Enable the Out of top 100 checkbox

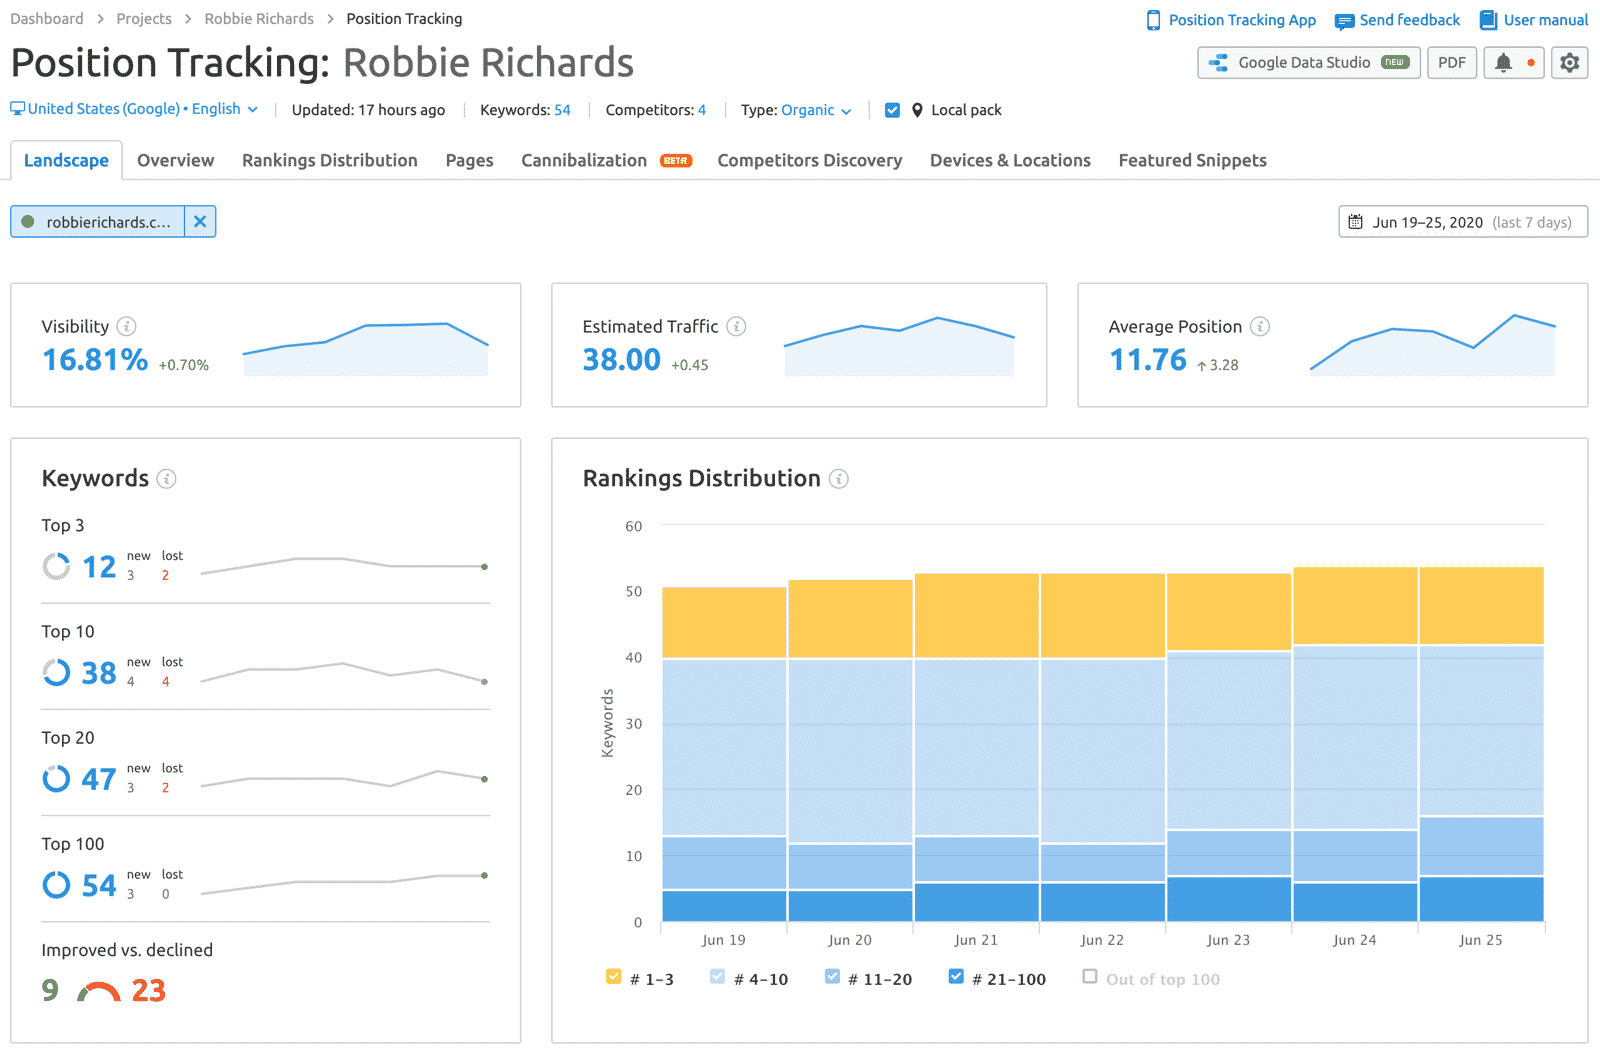(1089, 977)
